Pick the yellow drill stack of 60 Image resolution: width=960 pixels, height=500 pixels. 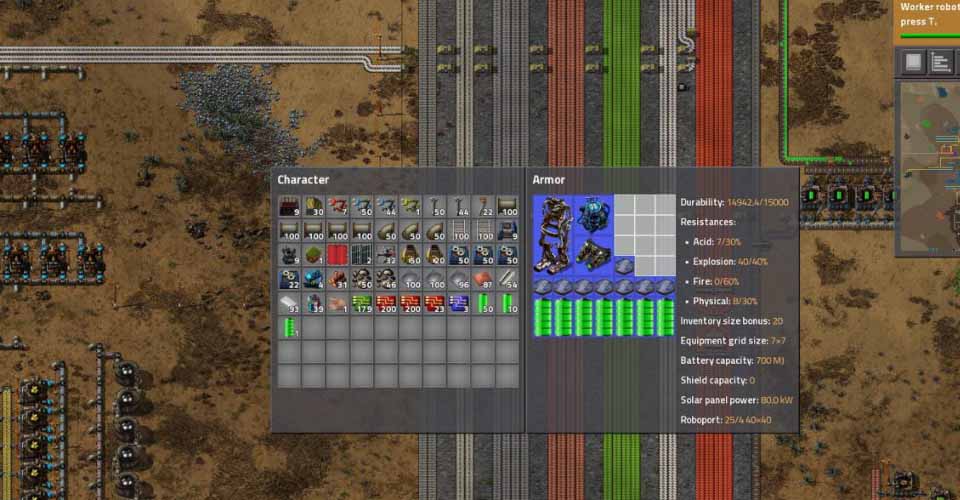(x=410, y=255)
